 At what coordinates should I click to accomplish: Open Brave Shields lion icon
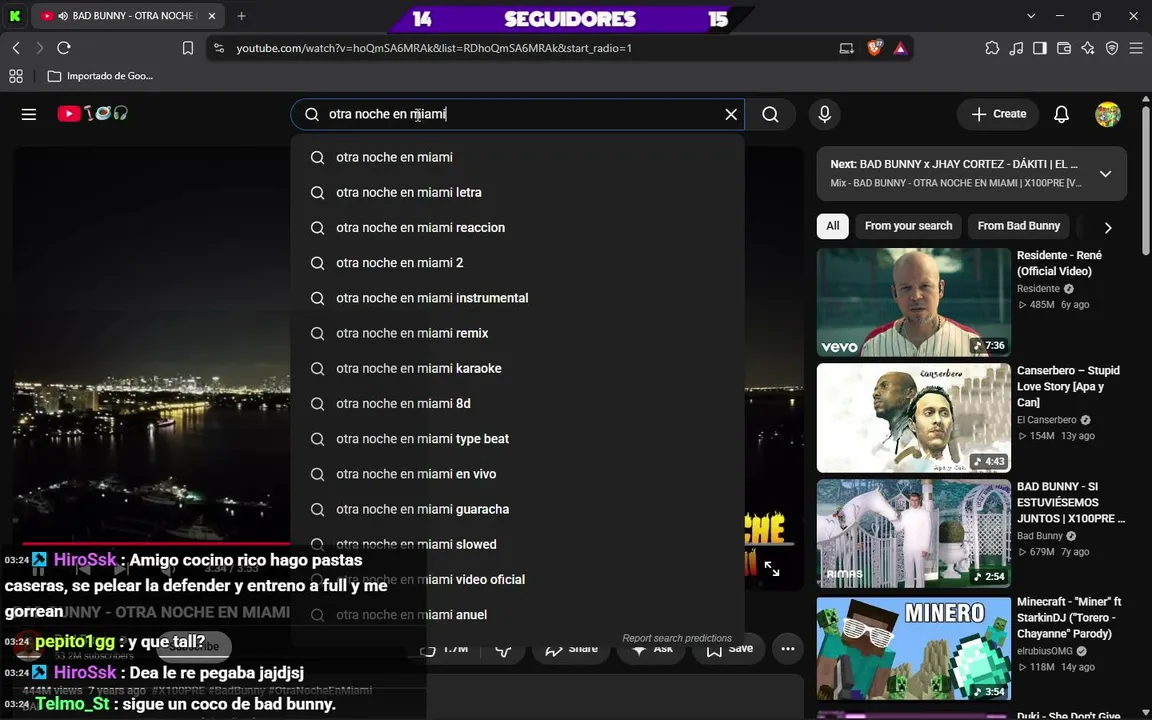point(874,48)
